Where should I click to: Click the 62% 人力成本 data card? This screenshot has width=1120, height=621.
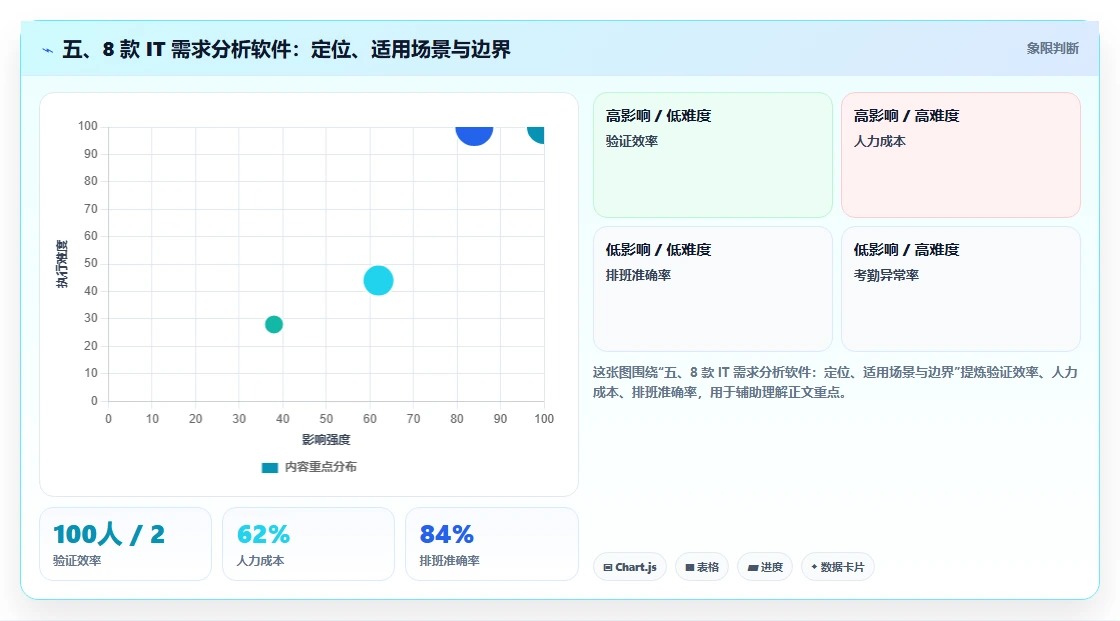[309, 544]
